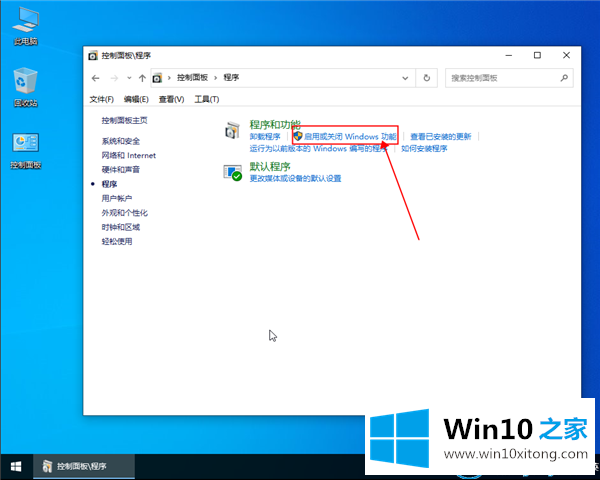This screenshot has height=480, width=600.
Task: Go to 控制面板主页 in the sidebar
Action: [x=124, y=121]
